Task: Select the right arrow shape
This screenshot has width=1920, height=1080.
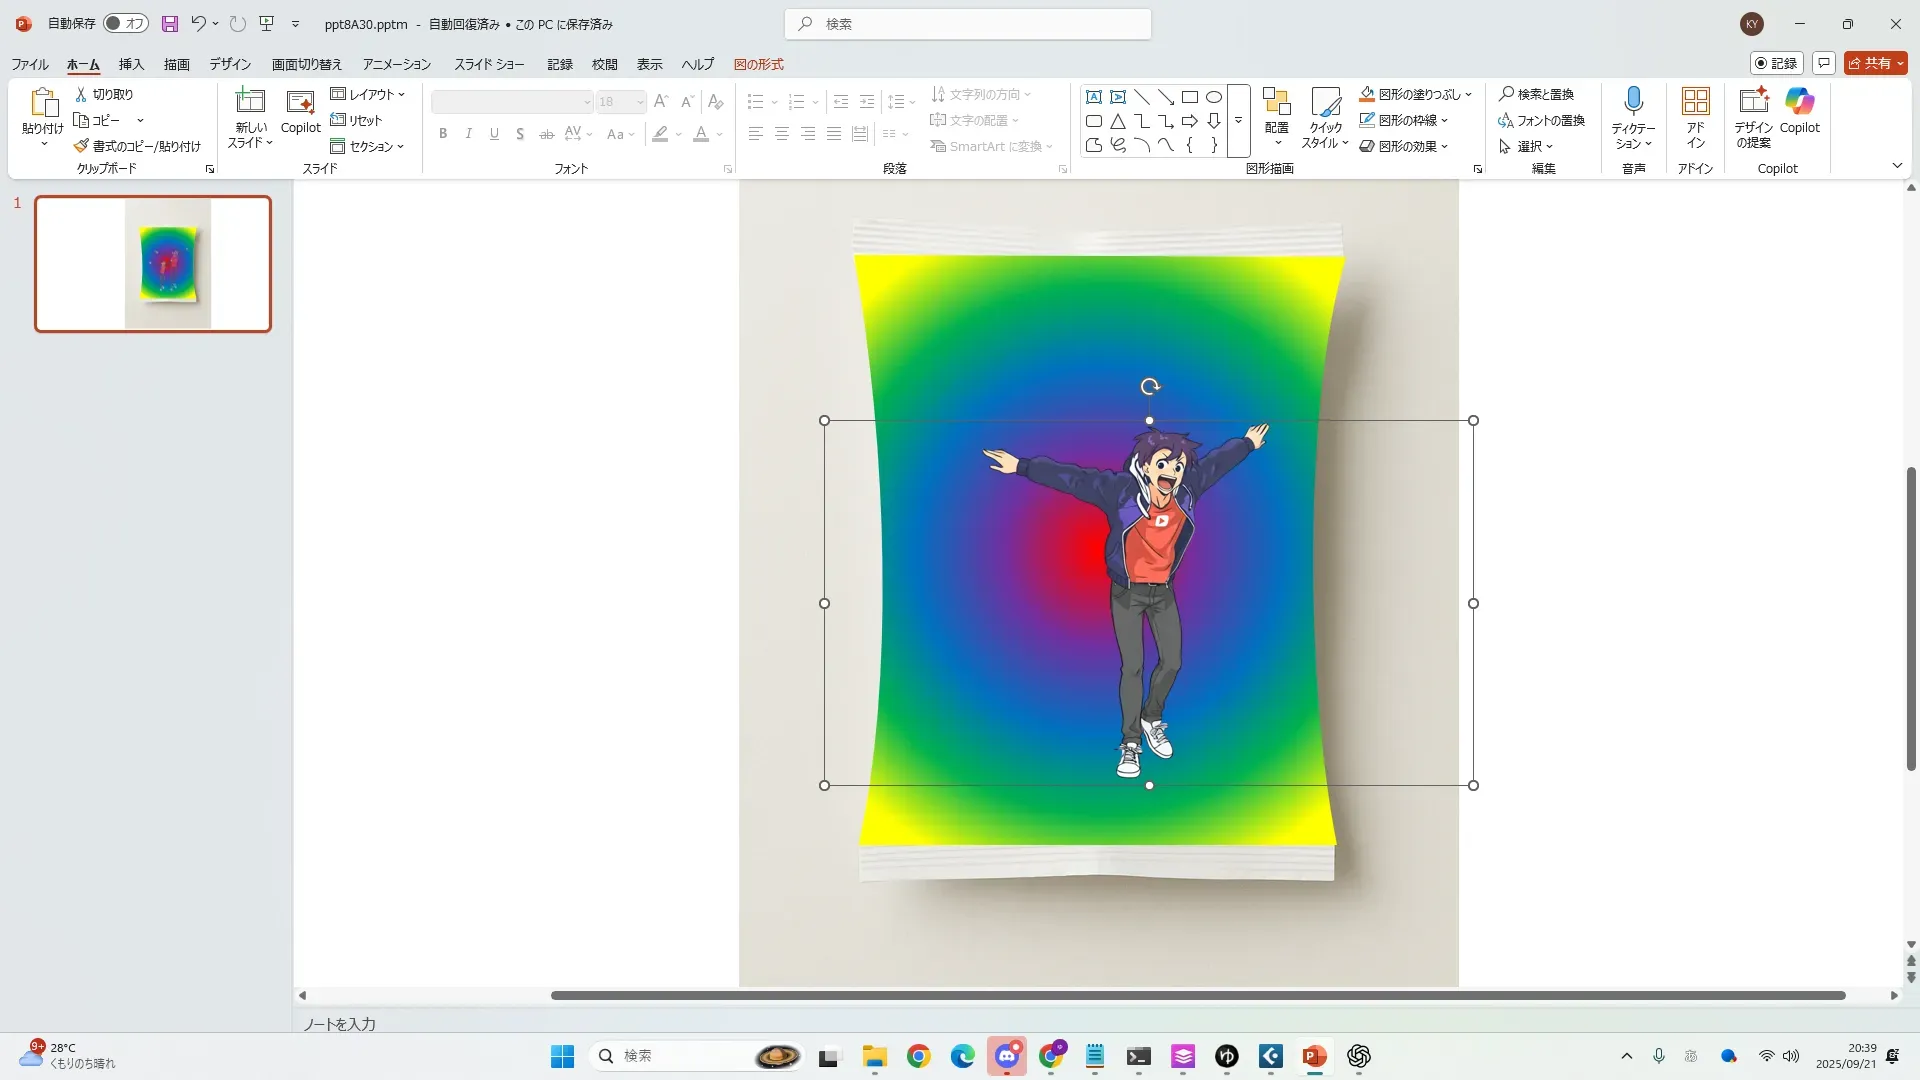Action: tap(1189, 121)
